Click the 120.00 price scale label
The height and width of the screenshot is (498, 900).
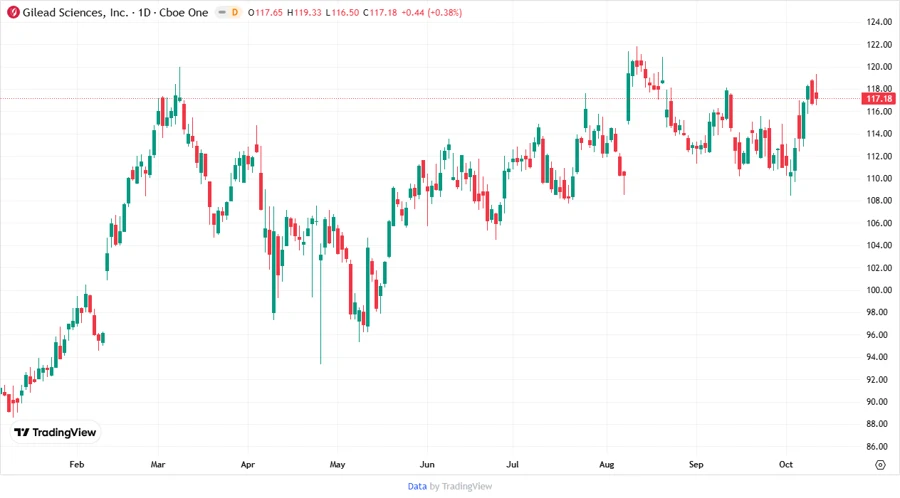[879, 67]
